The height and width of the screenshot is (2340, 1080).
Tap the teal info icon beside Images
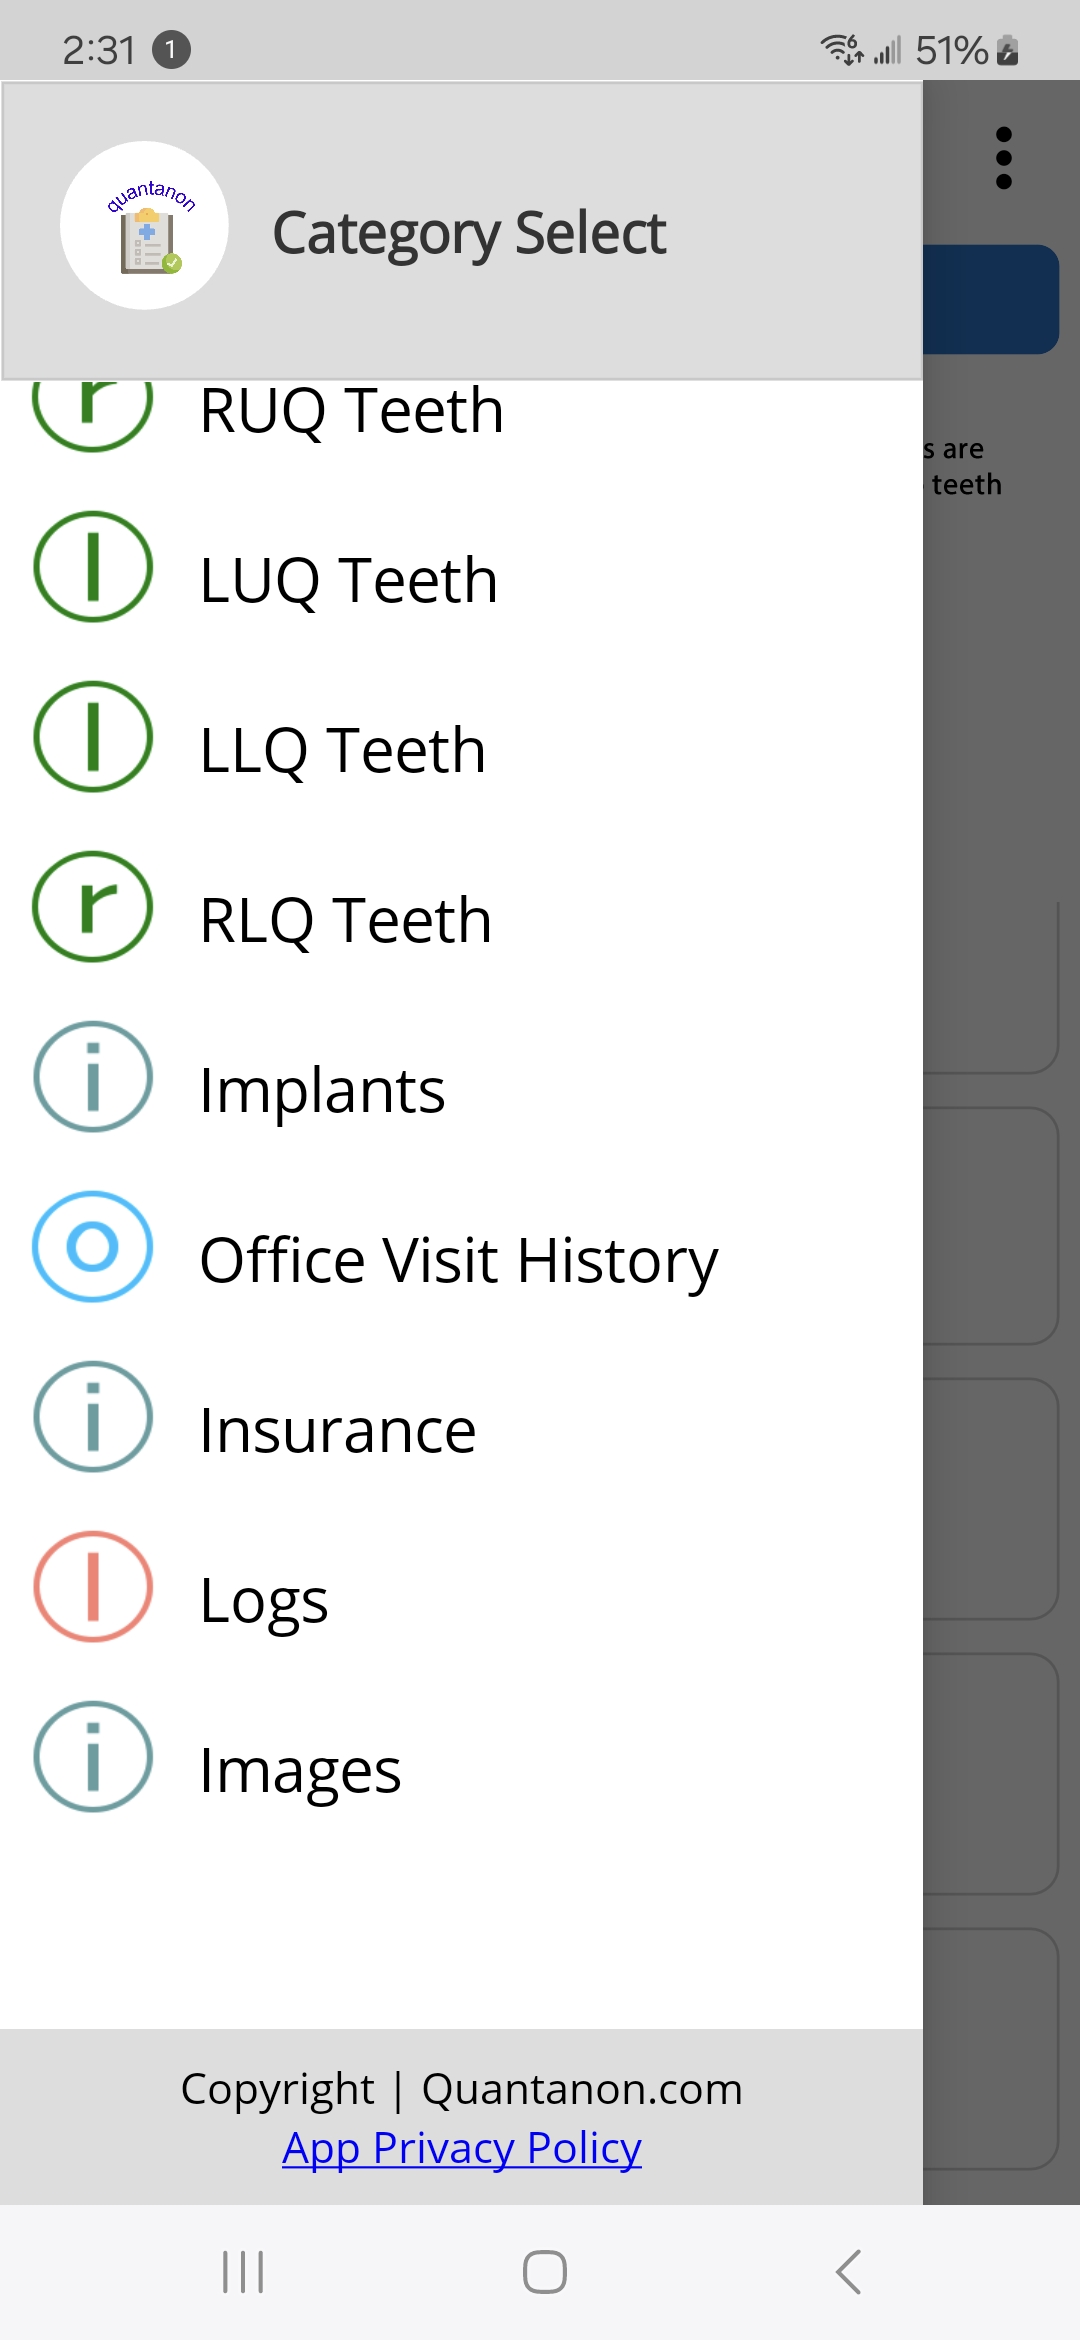[x=93, y=1757]
